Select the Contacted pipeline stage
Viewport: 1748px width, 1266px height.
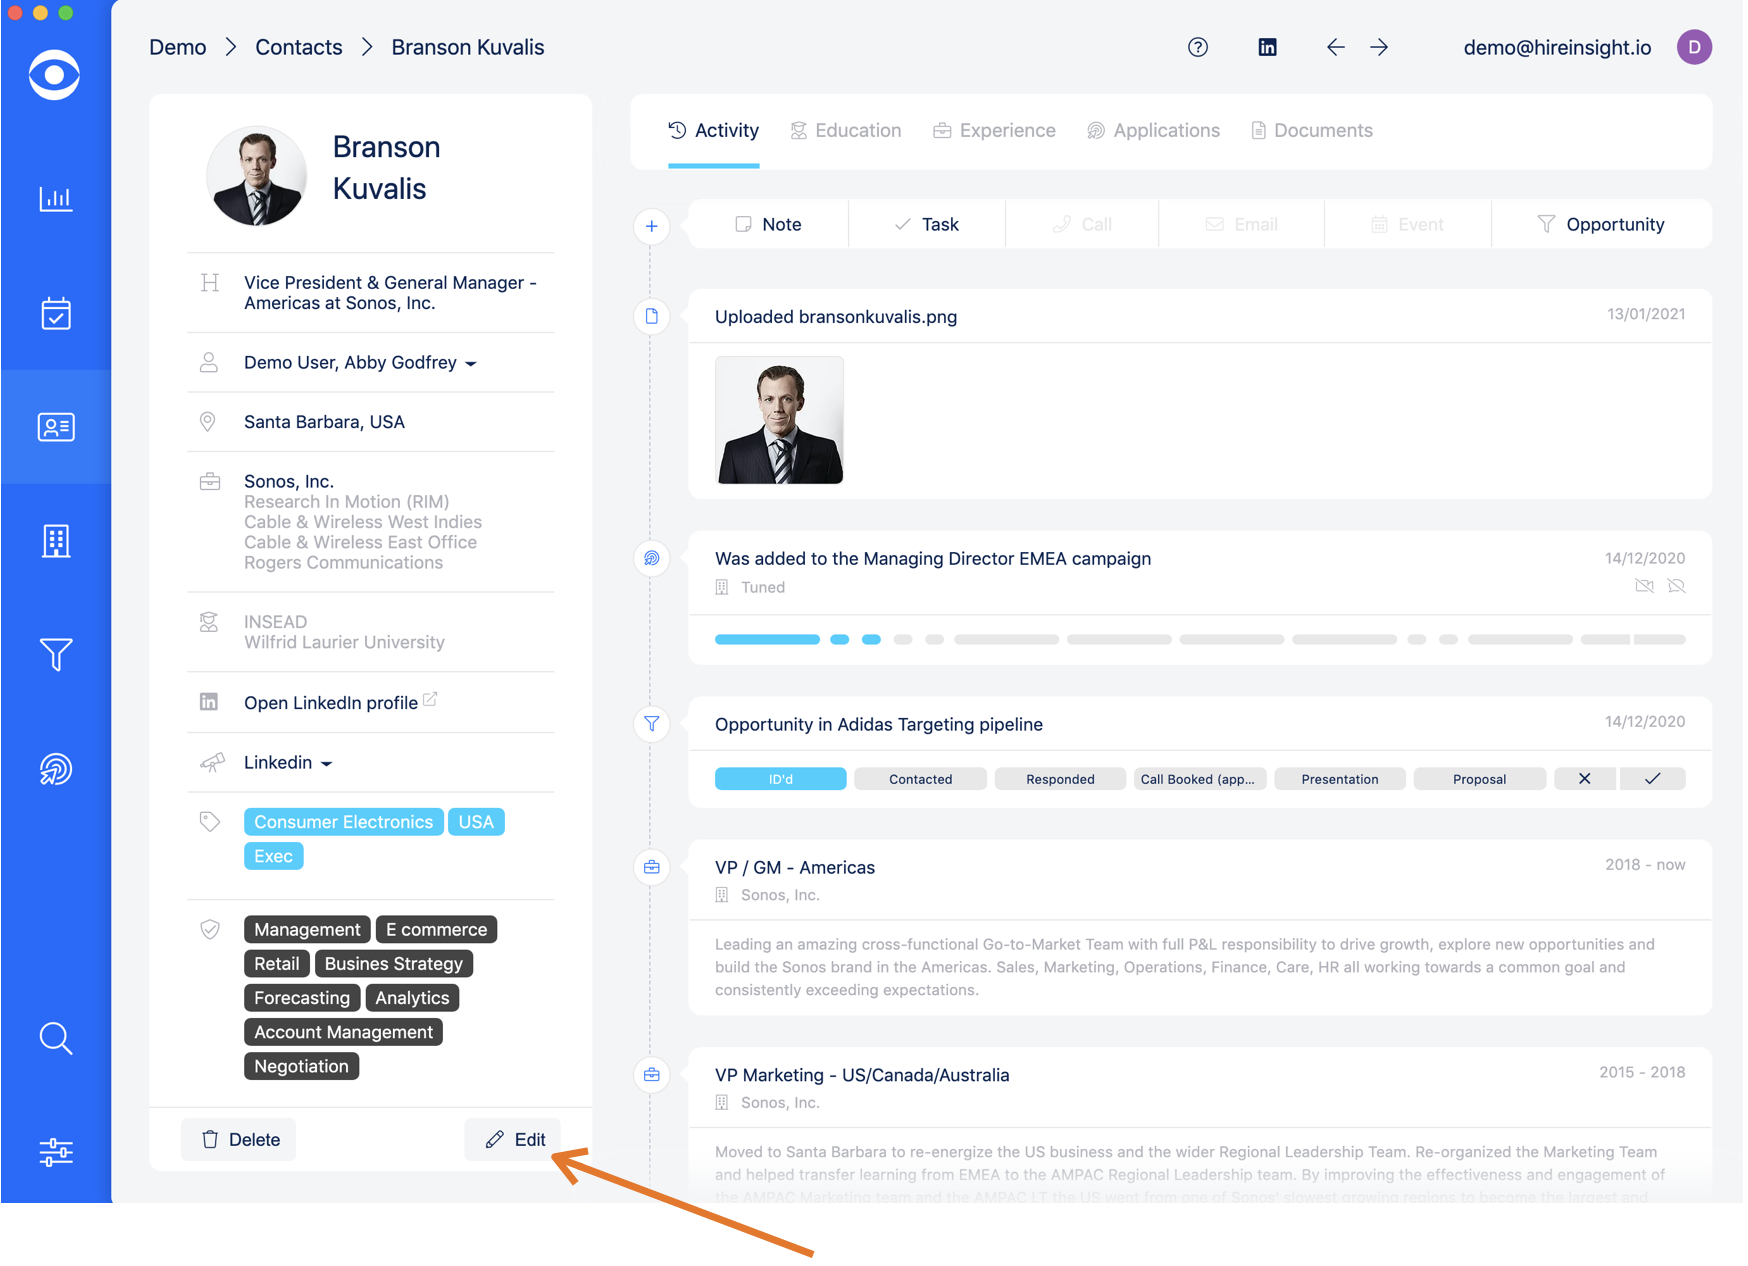pyautogui.click(x=921, y=779)
